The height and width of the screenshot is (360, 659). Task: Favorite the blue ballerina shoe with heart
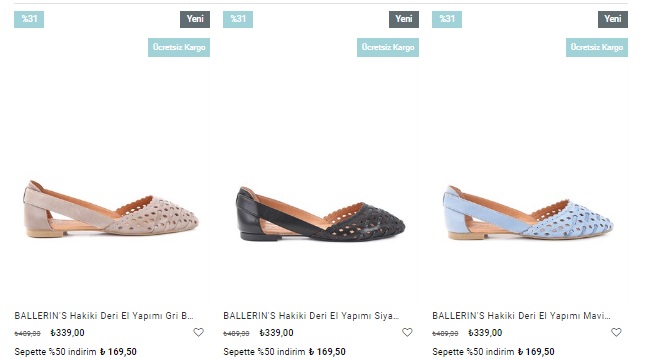[x=616, y=332]
